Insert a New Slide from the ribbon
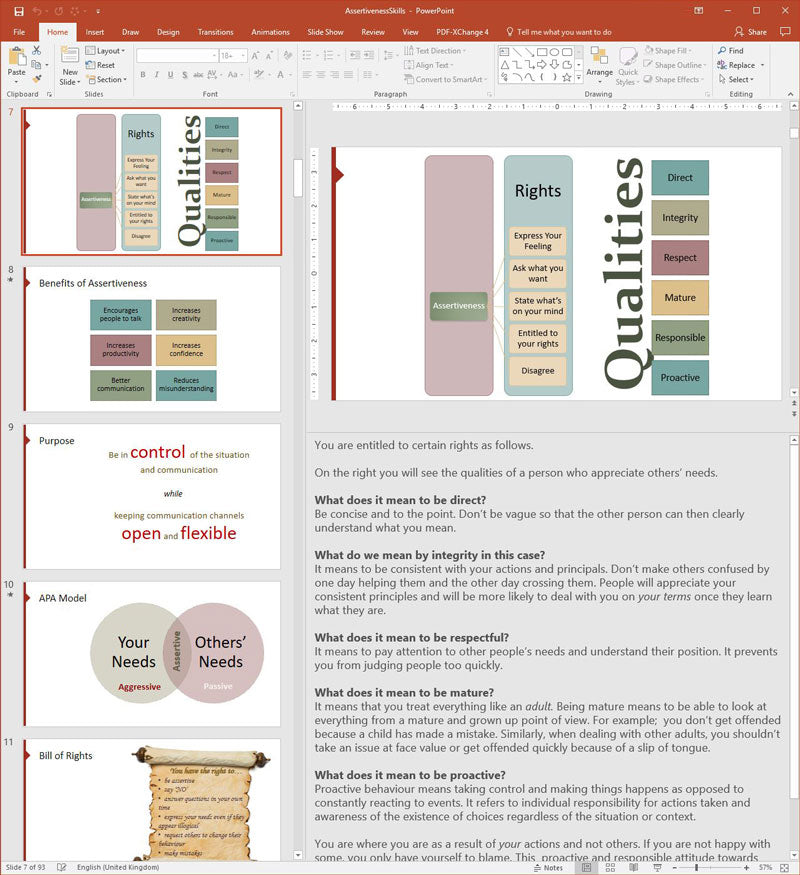The width and height of the screenshot is (800, 875). pyautogui.click(x=70, y=66)
